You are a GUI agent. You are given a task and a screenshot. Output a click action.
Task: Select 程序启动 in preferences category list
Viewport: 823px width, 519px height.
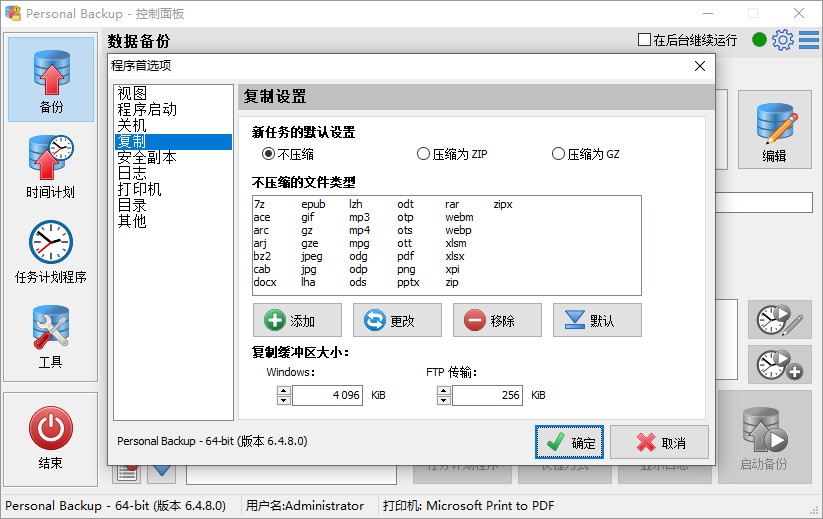click(173, 110)
